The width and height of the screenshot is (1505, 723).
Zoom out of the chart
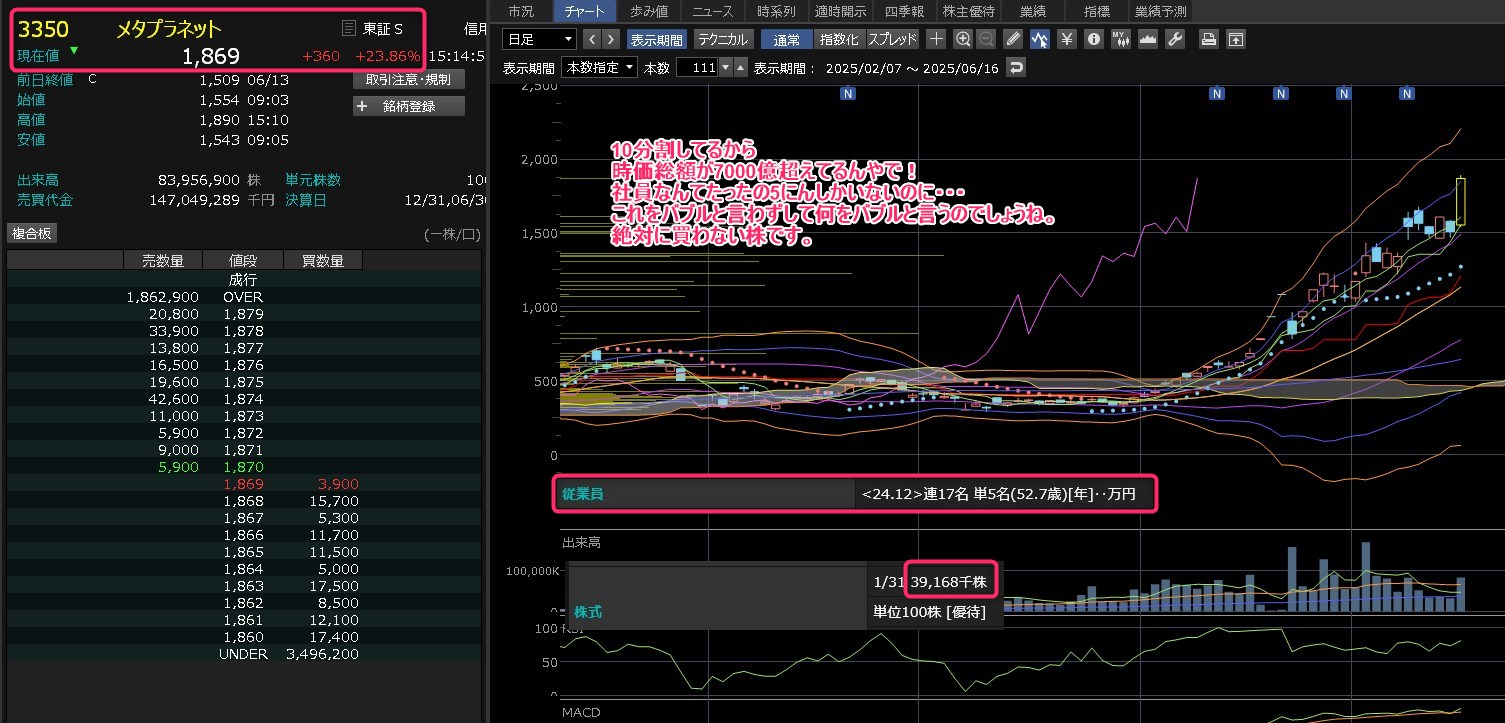tap(986, 40)
